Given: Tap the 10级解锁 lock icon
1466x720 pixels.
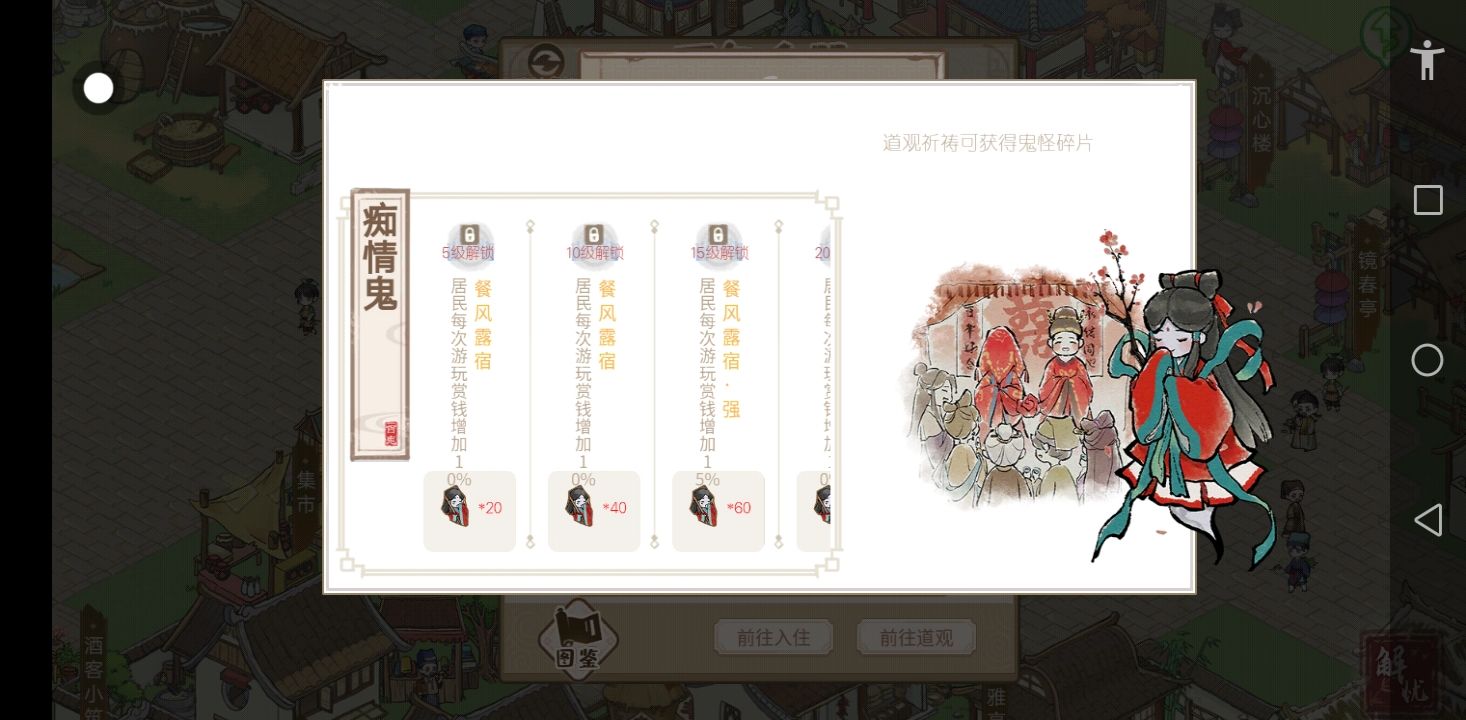Looking at the screenshot, I should 593,235.
